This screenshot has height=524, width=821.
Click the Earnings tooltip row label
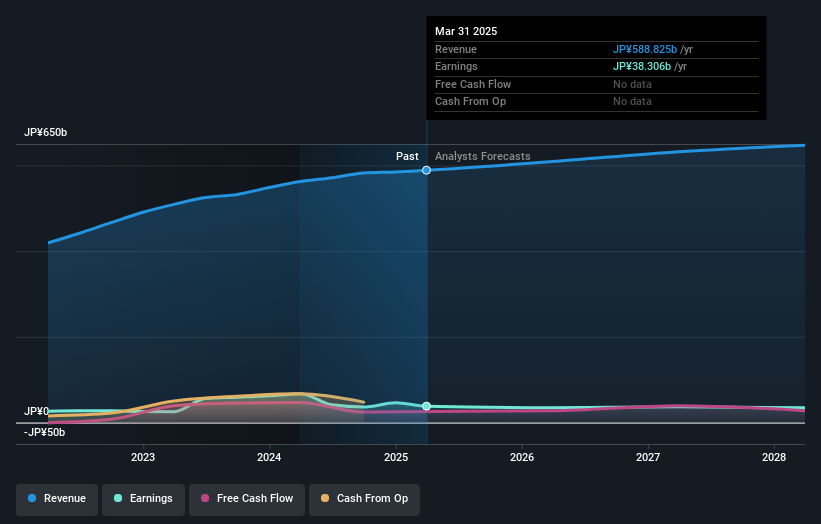456,66
